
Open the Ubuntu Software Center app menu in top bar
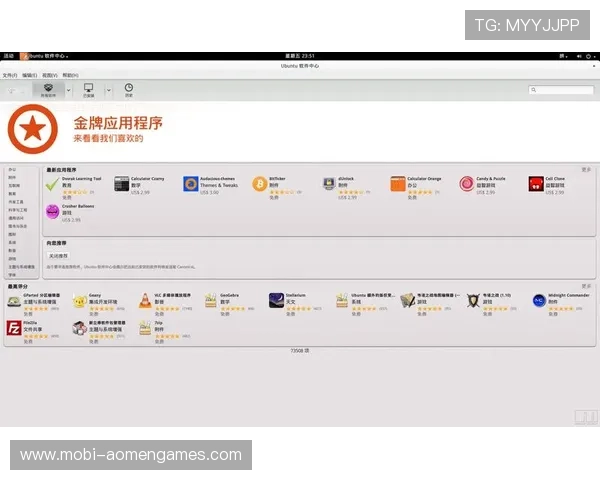44,56
